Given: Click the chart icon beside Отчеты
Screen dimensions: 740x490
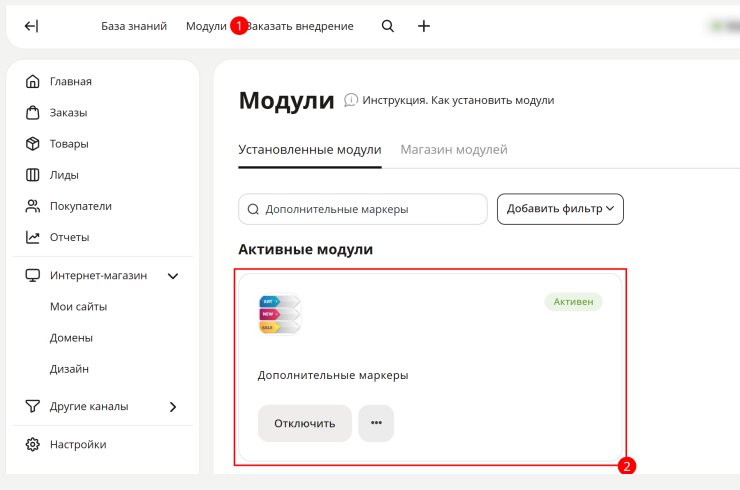Looking at the screenshot, I should pyautogui.click(x=33, y=237).
